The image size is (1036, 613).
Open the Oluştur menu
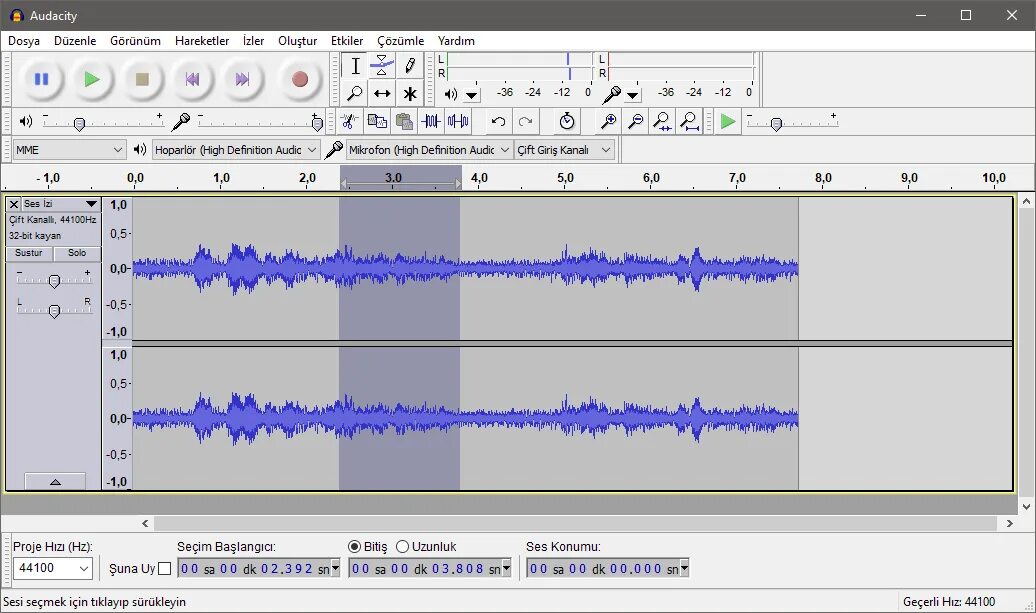click(x=297, y=41)
